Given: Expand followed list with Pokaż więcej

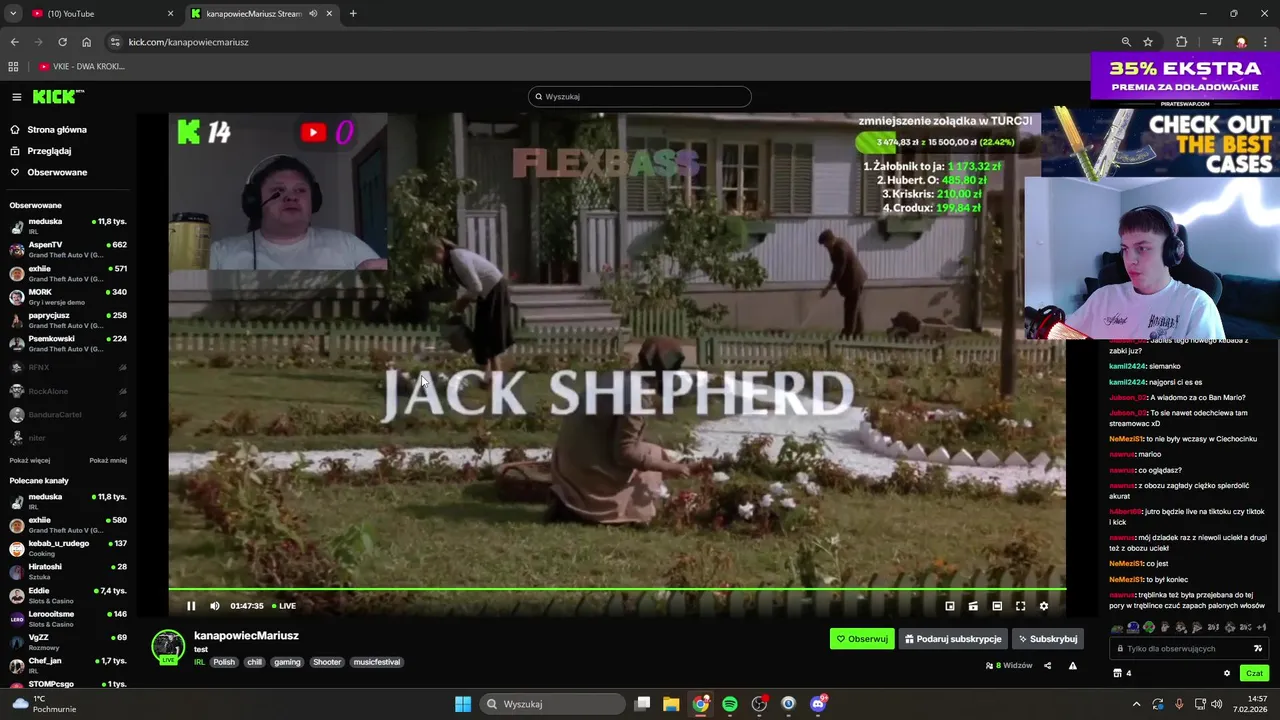Looking at the screenshot, I should pos(30,461).
